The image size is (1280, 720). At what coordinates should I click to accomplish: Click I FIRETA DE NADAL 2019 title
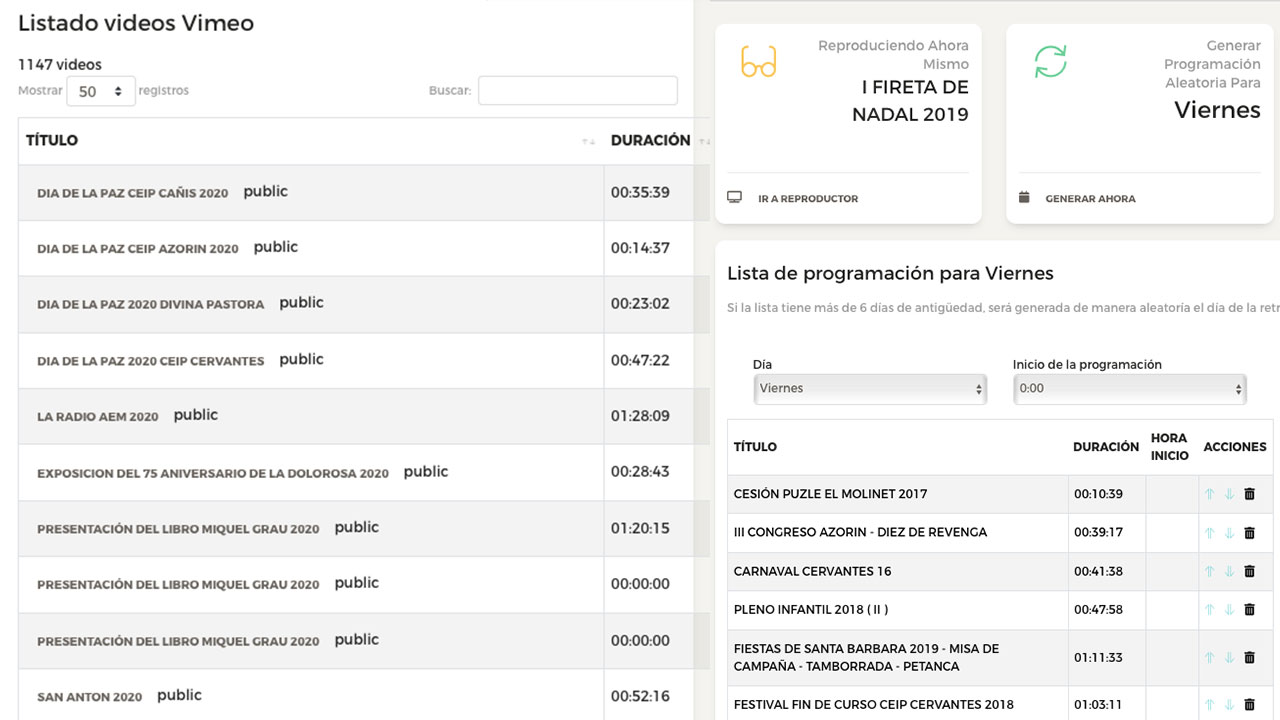[910, 101]
